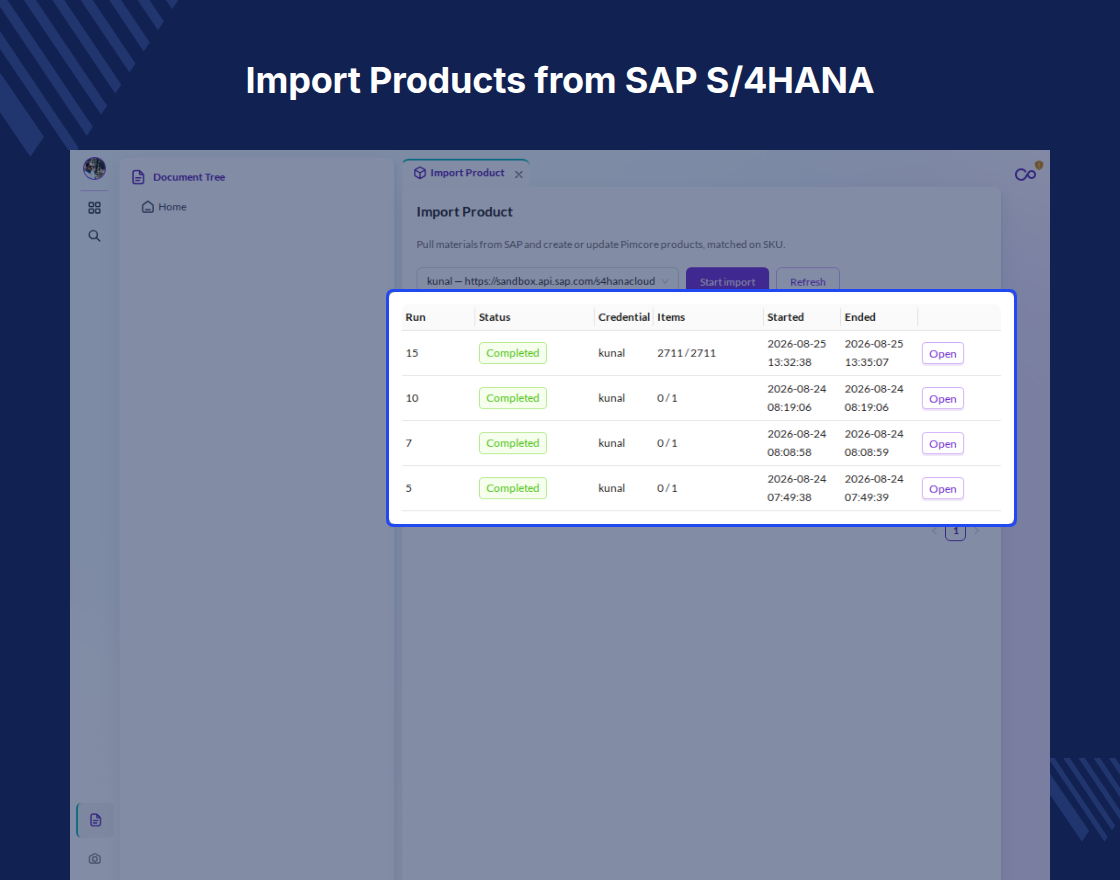The image size is (1120, 880).
Task: Click the cube icon on Import Product tab
Action: point(420,173)
